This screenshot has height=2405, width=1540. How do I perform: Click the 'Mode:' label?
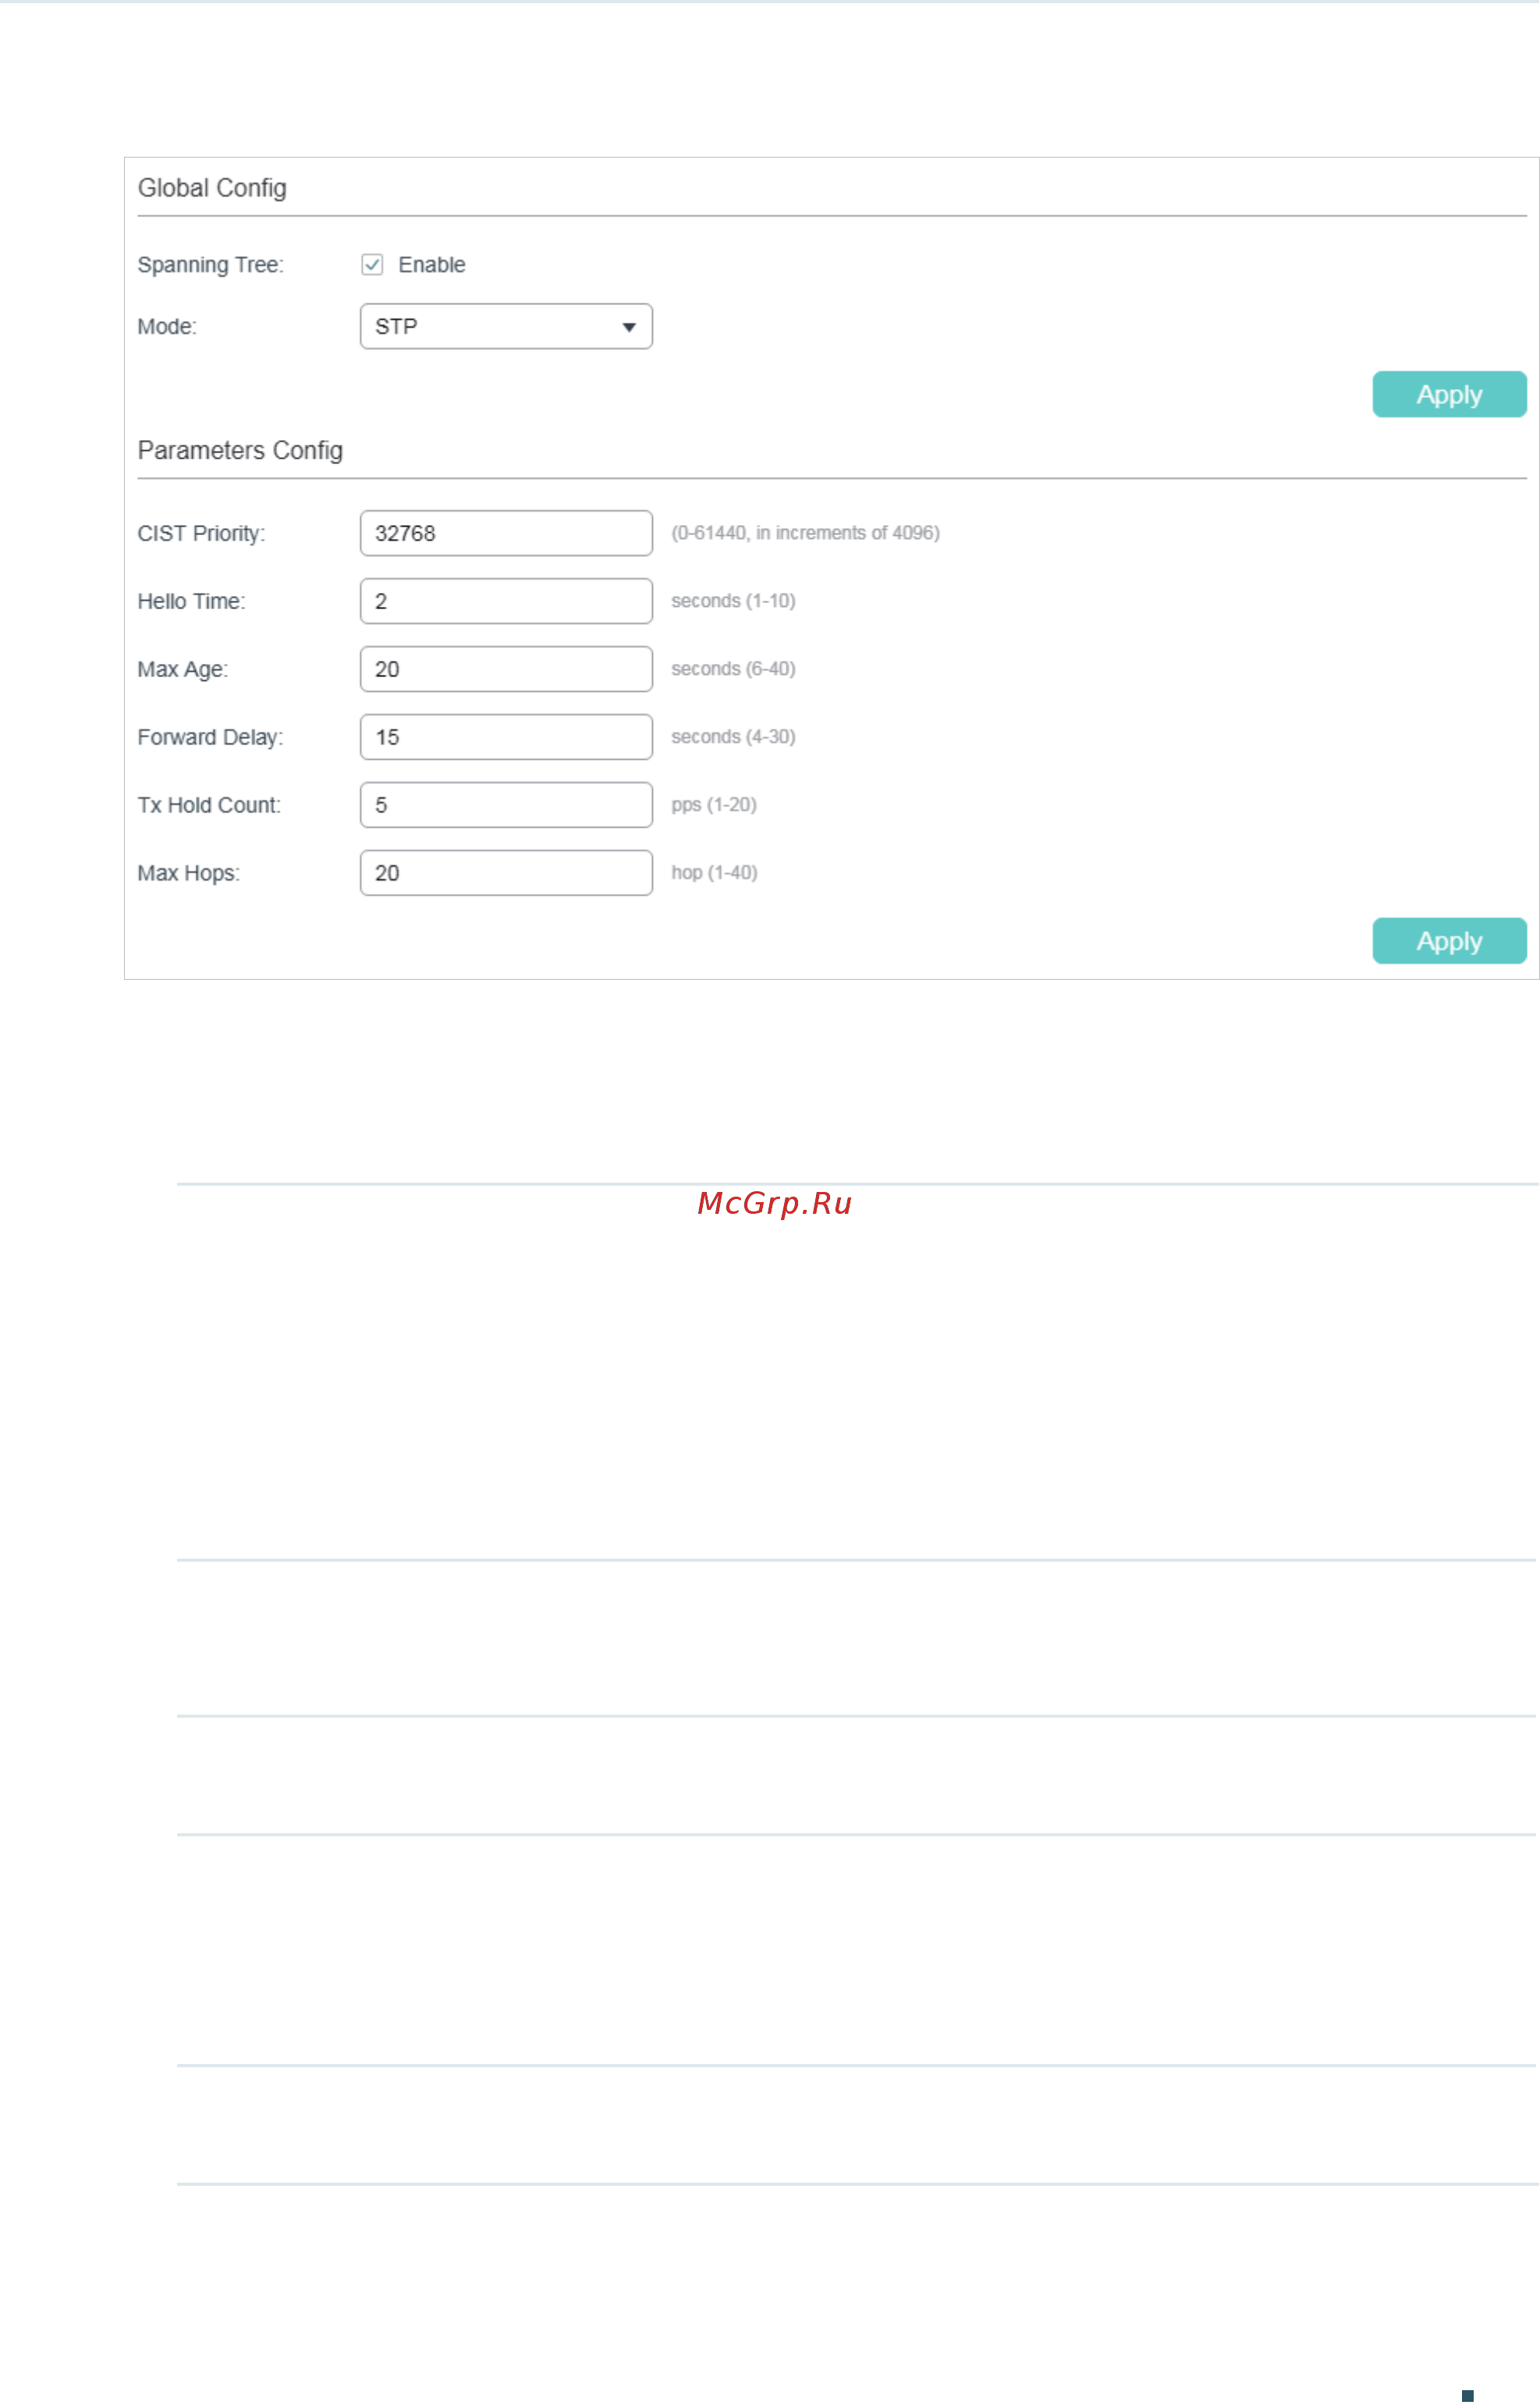point(167,327)
